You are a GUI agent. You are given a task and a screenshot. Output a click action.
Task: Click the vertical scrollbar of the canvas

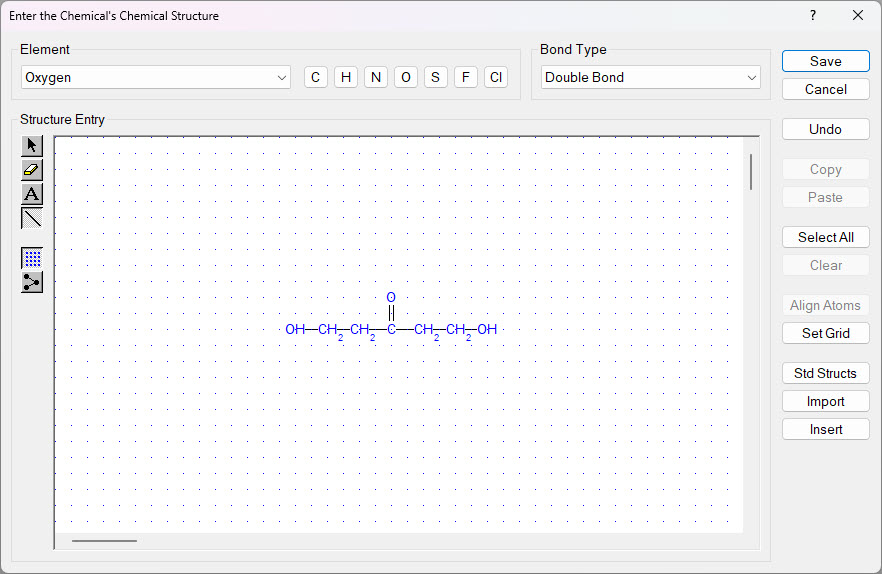751,172
